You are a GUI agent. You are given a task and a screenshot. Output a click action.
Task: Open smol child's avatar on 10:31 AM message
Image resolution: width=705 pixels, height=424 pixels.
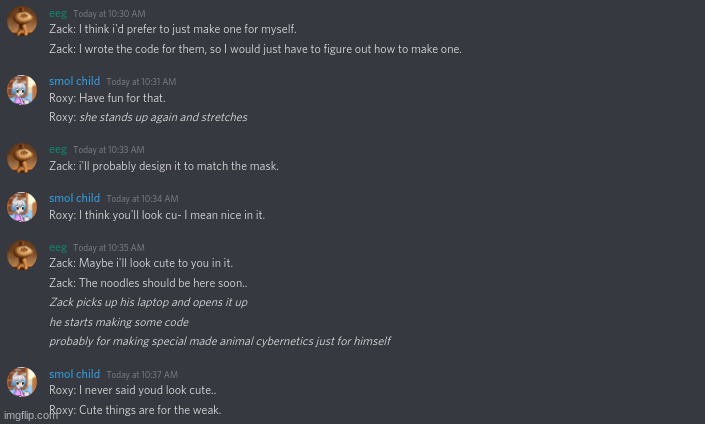[22, 90]
